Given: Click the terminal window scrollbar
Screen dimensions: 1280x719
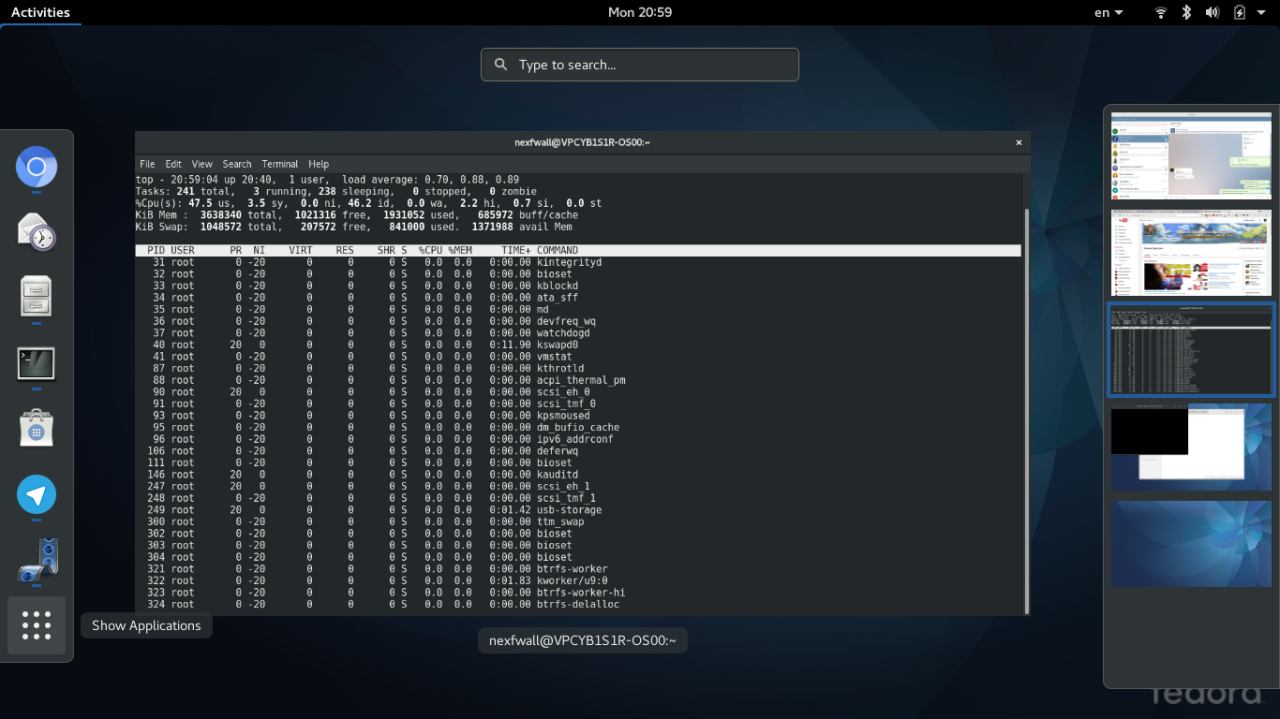Looking at the screenshot, I should pyautogui.click(x=1026, y=410).
